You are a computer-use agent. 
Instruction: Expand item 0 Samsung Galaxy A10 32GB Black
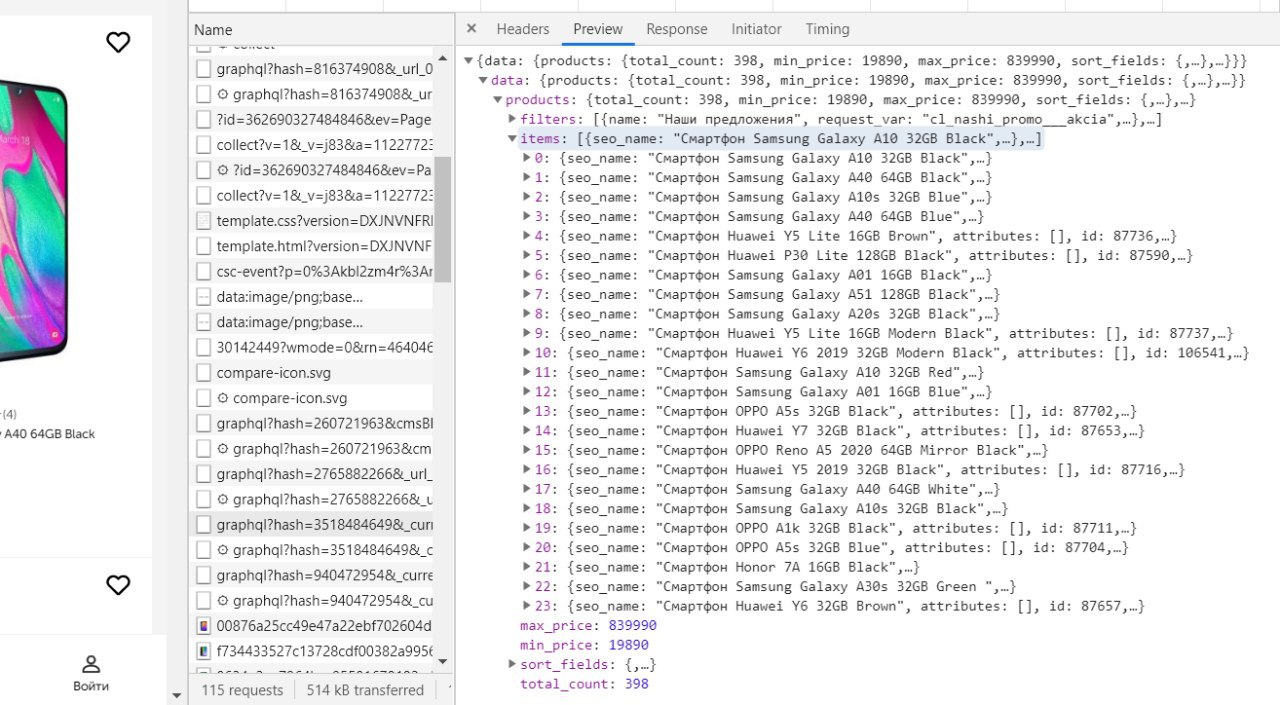click(528, 158)
